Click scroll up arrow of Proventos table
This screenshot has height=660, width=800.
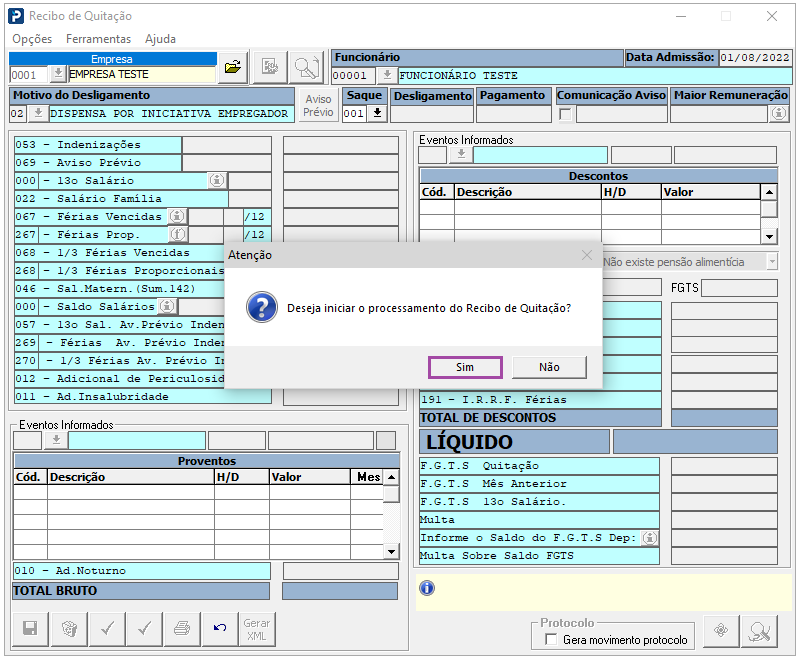[391, 477]
